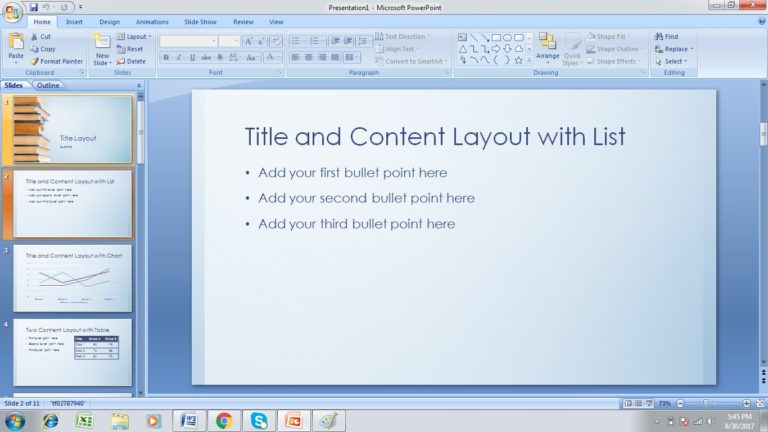Select the Text Box shape tool

[x=462, y=37]
